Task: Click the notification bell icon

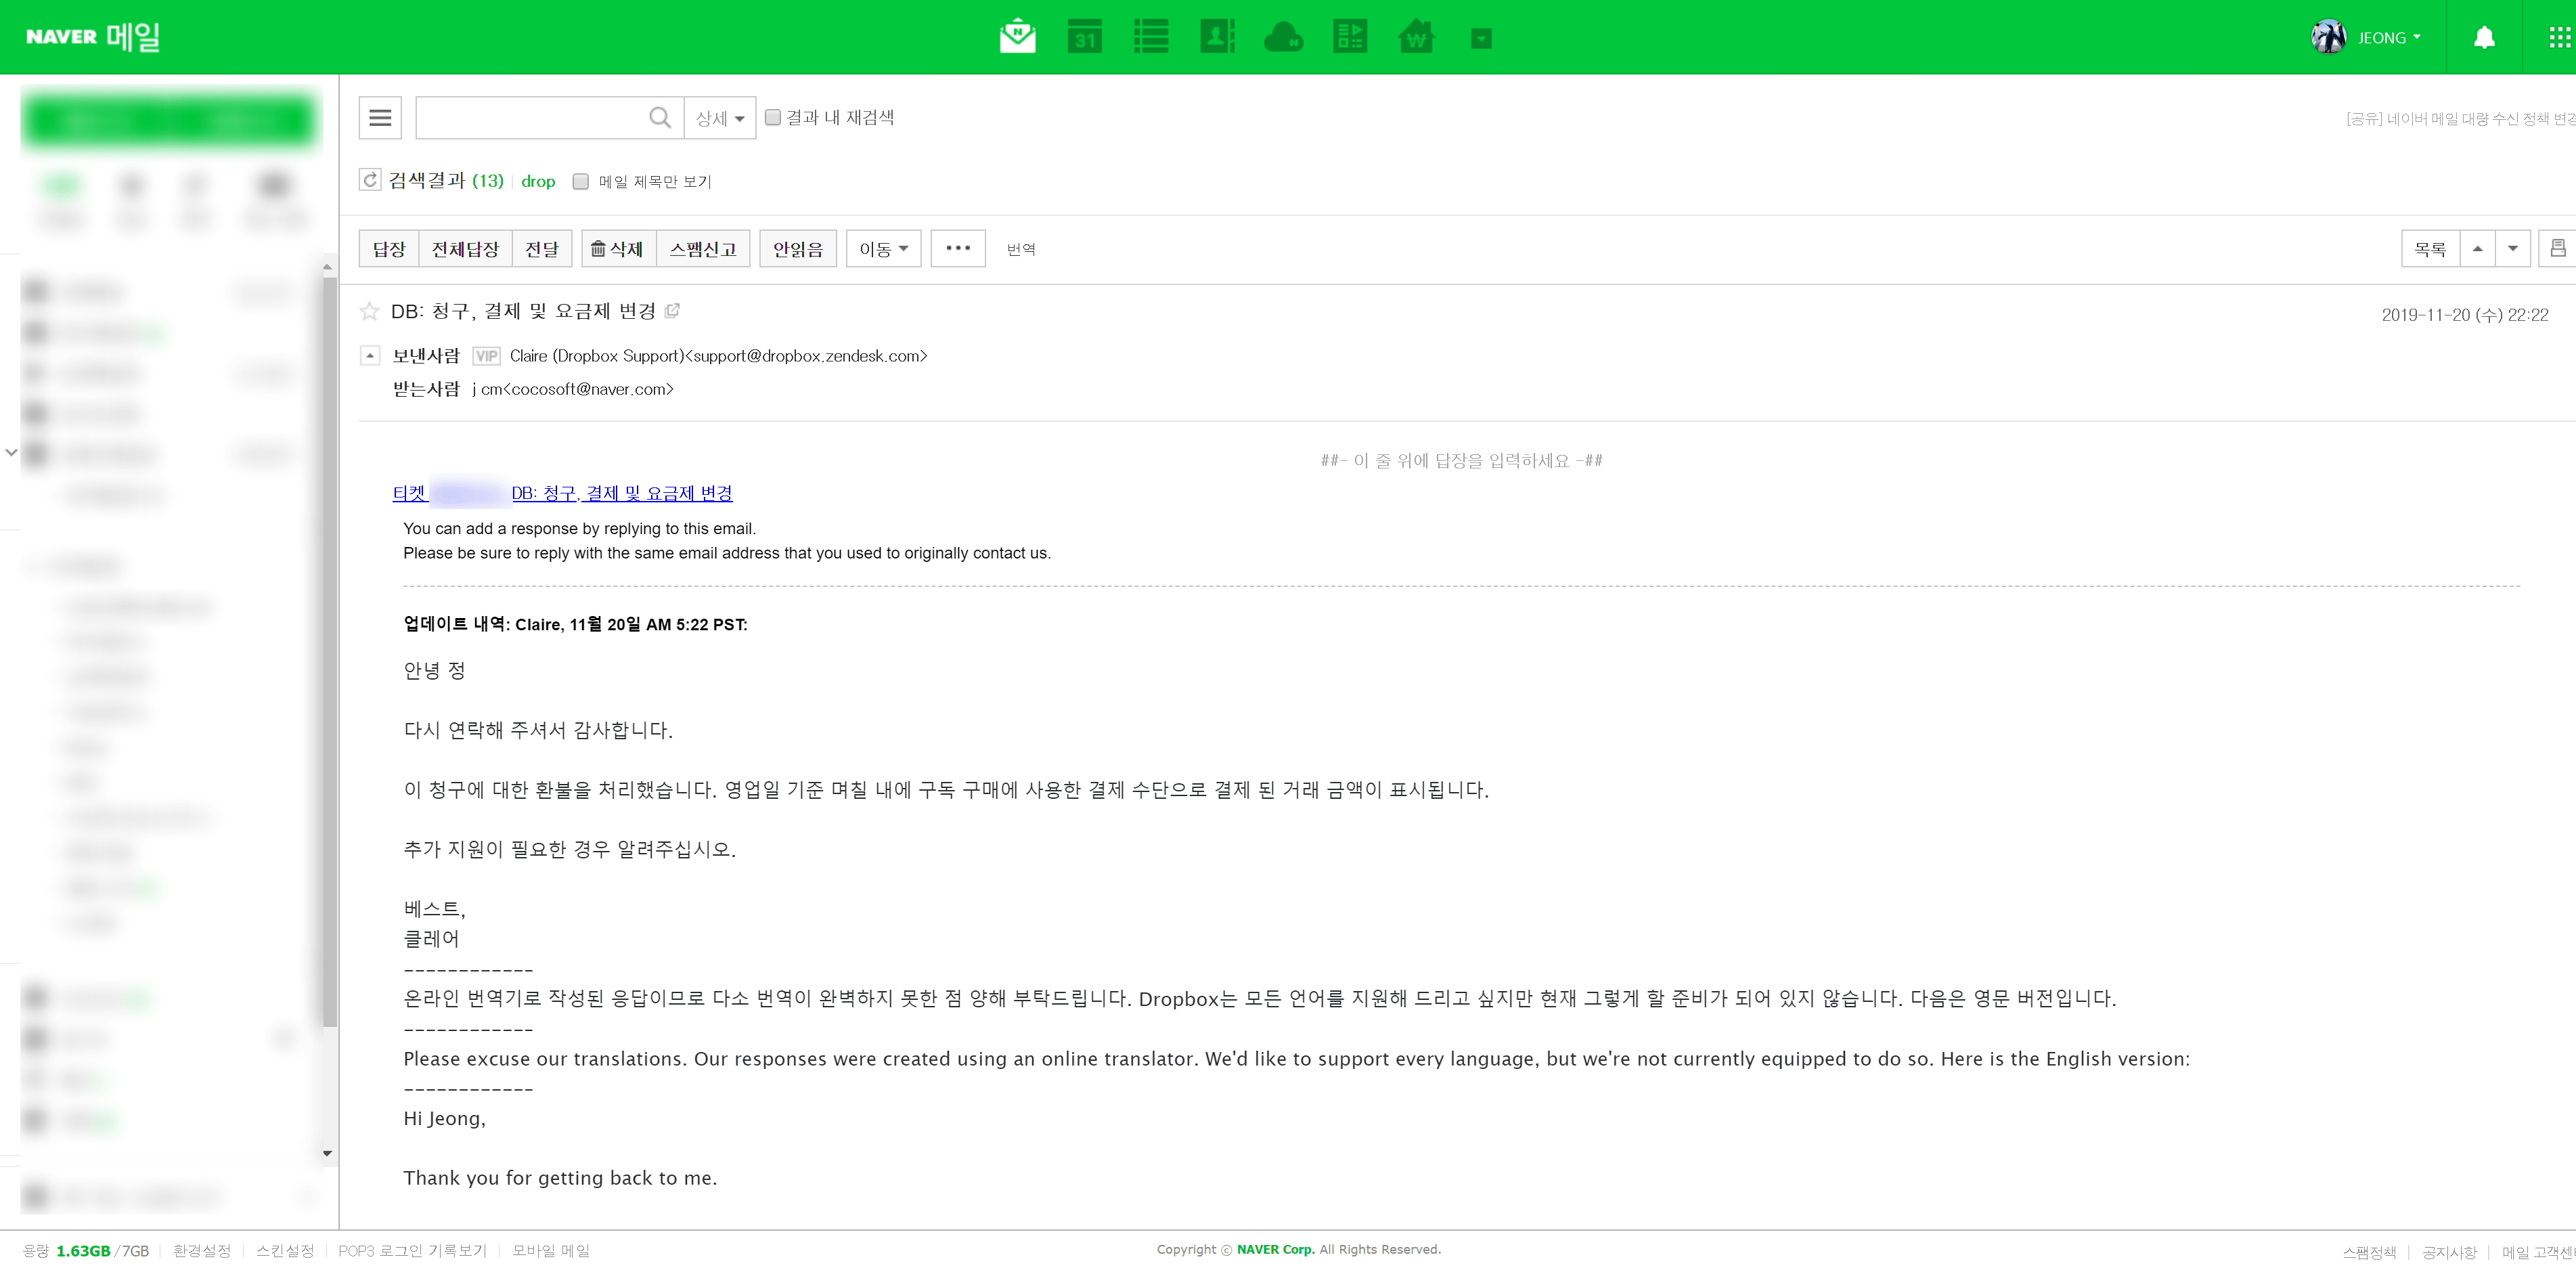Action: (2484, 38)
